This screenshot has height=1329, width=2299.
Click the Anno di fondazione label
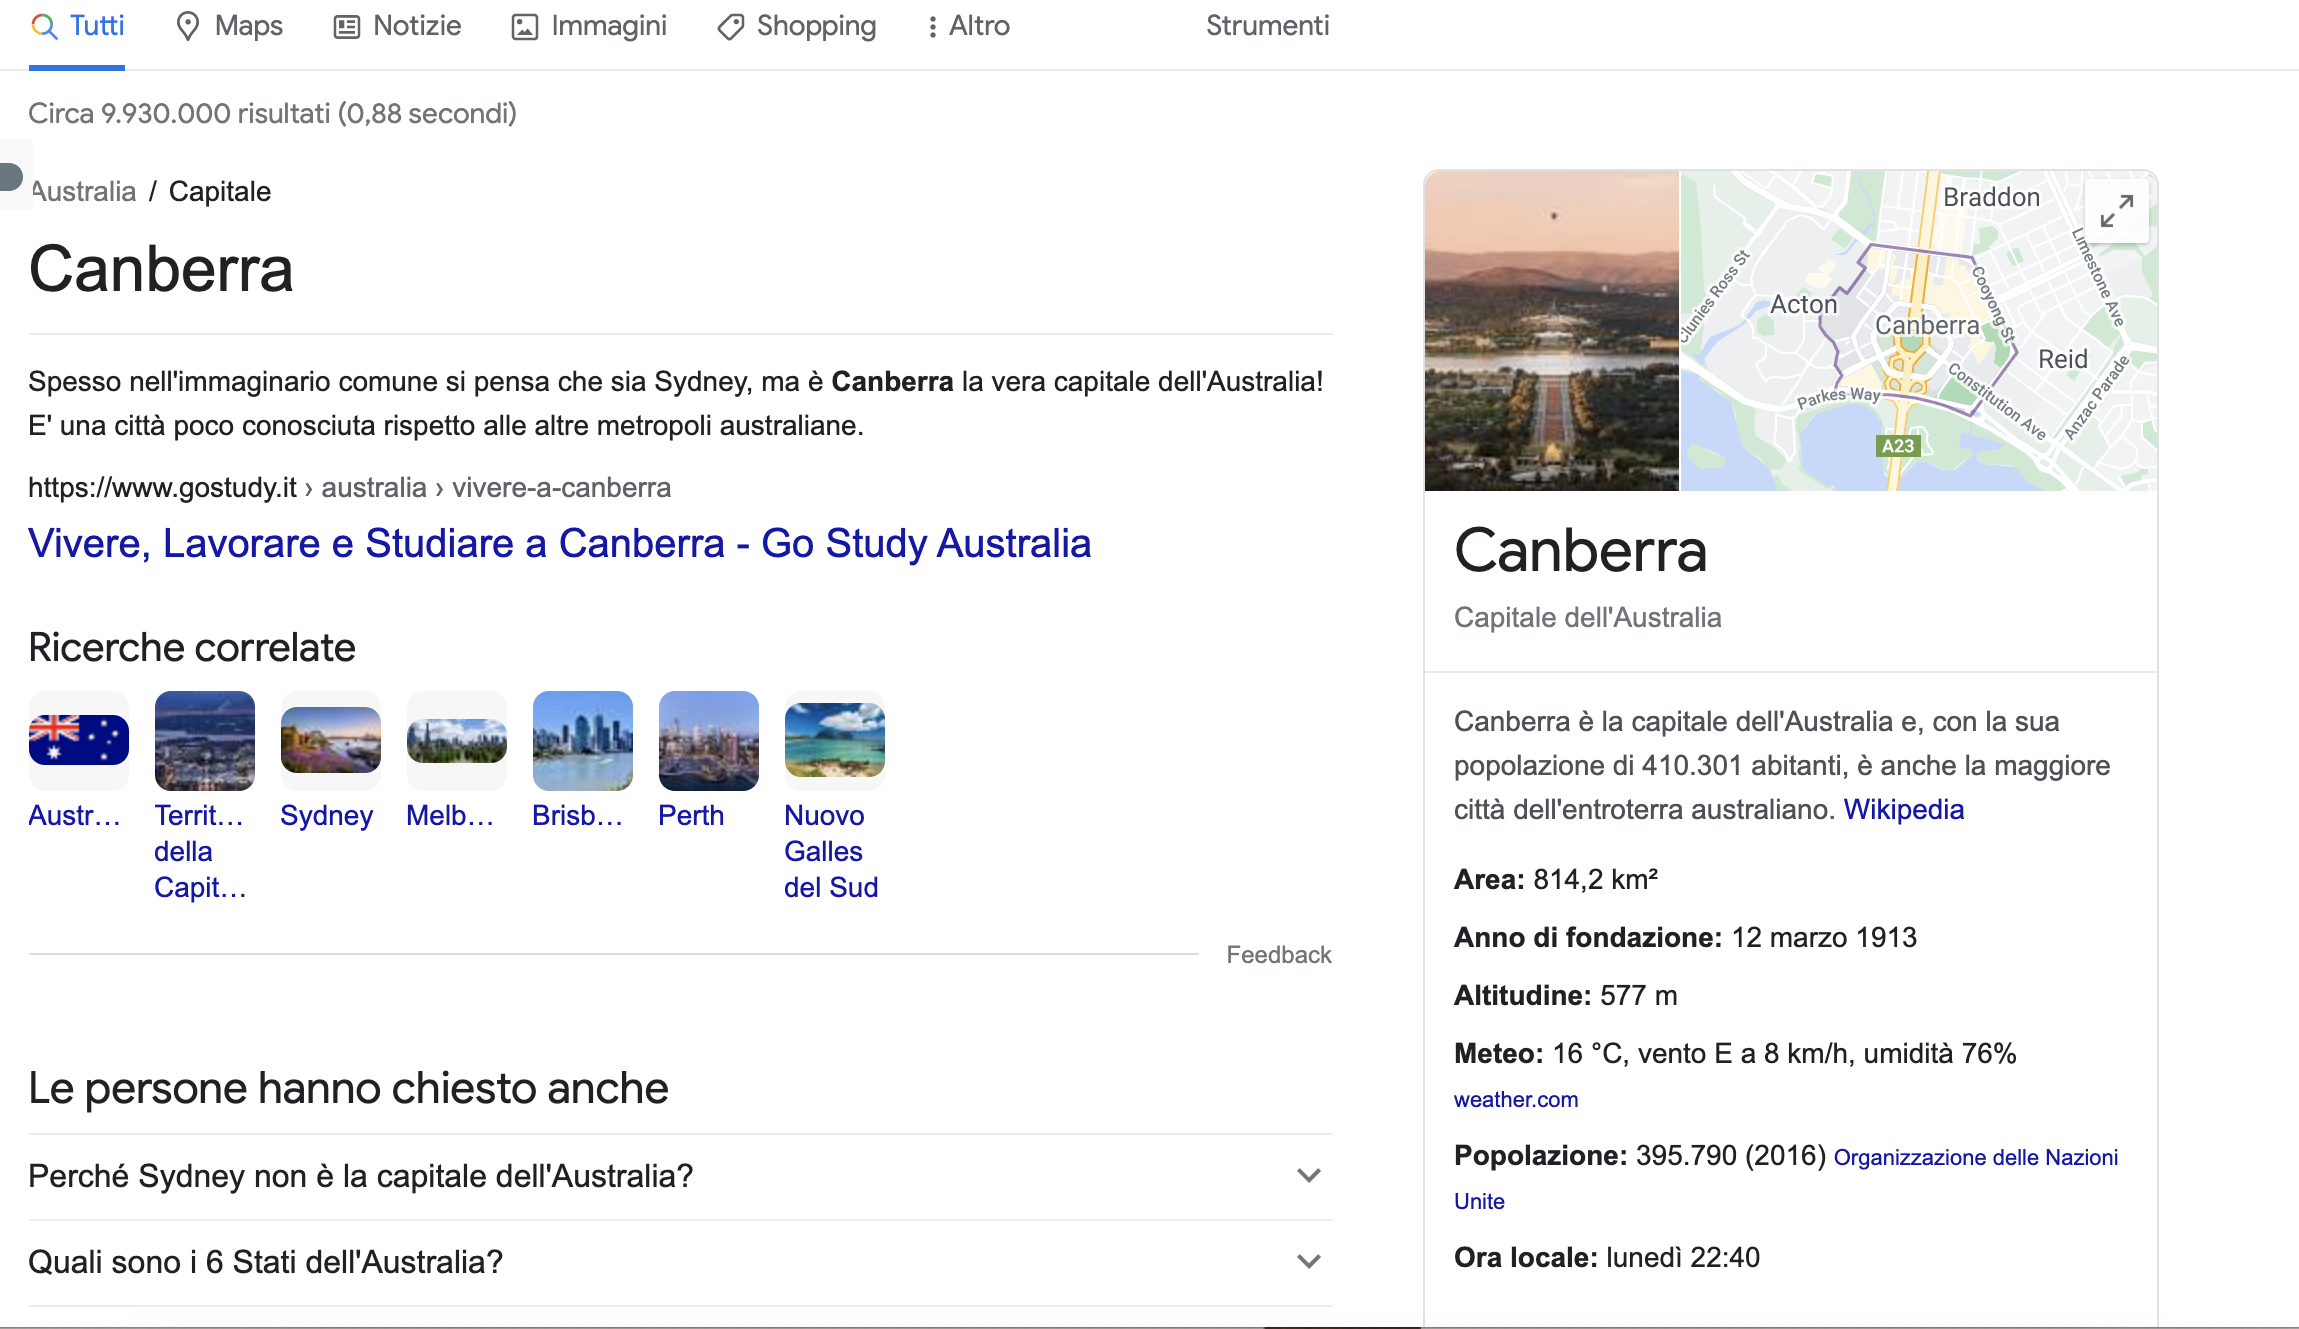pos(1588,938)
